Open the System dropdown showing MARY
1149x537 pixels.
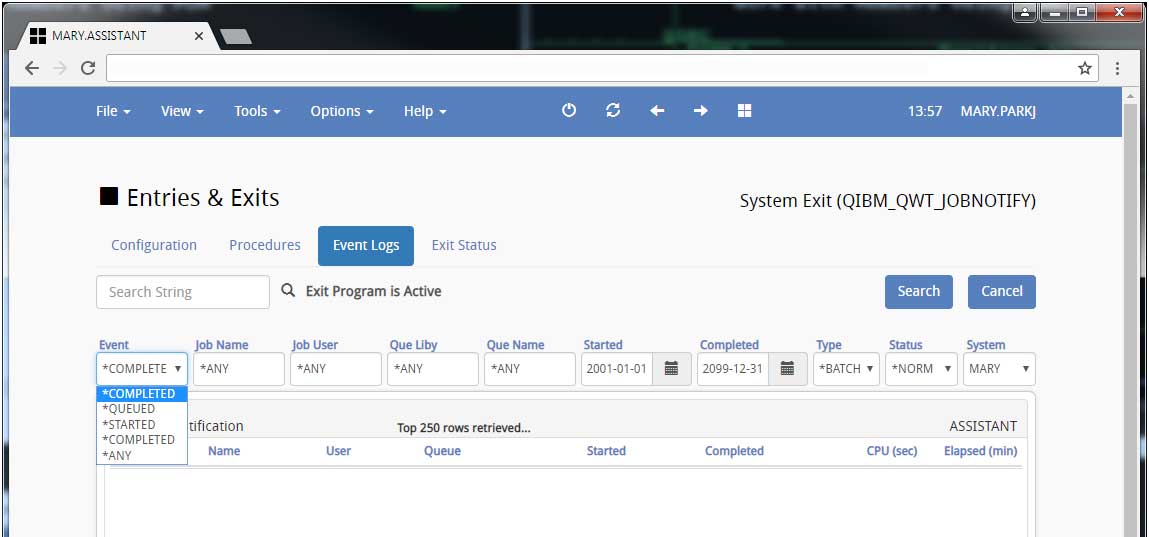999,369
